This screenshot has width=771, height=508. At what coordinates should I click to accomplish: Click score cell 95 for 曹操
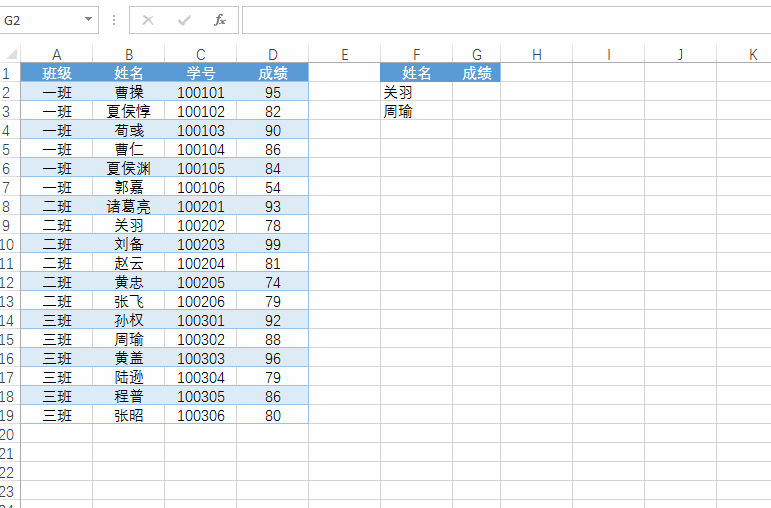click(x=272, y=92)
